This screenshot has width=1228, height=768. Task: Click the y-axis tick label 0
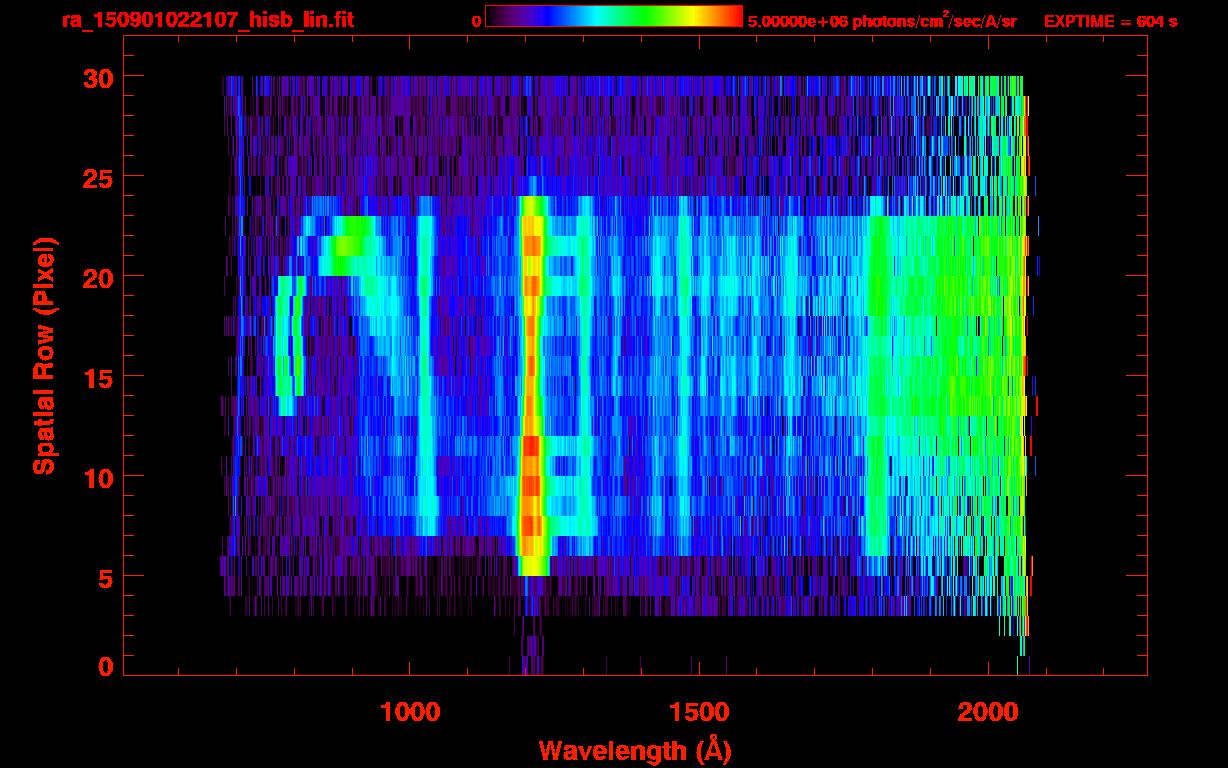click(103, 666)
